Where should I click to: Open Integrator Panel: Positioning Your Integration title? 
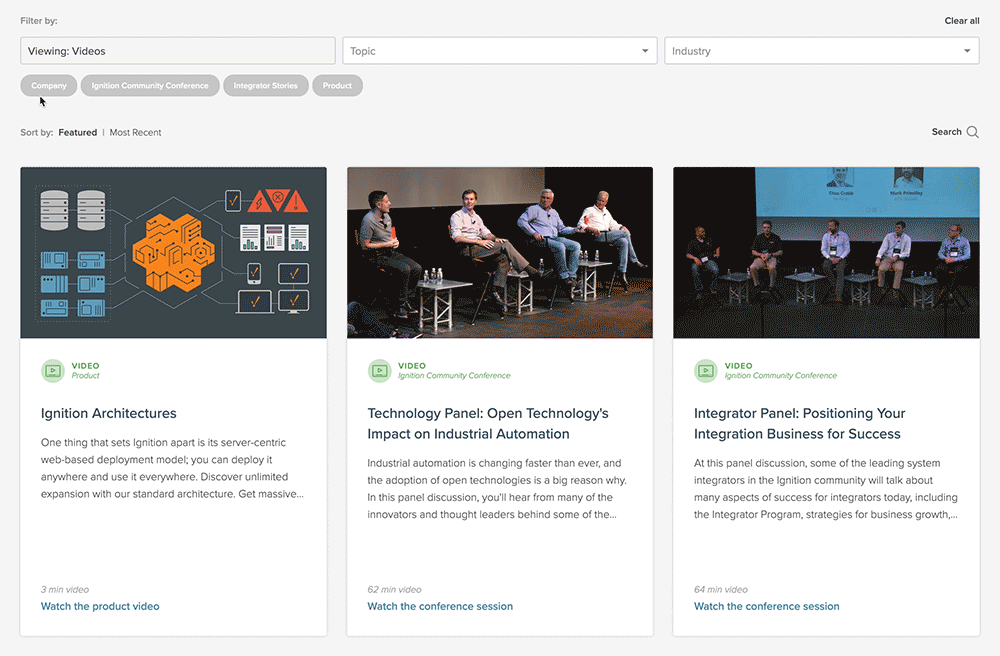click(800, 423)
